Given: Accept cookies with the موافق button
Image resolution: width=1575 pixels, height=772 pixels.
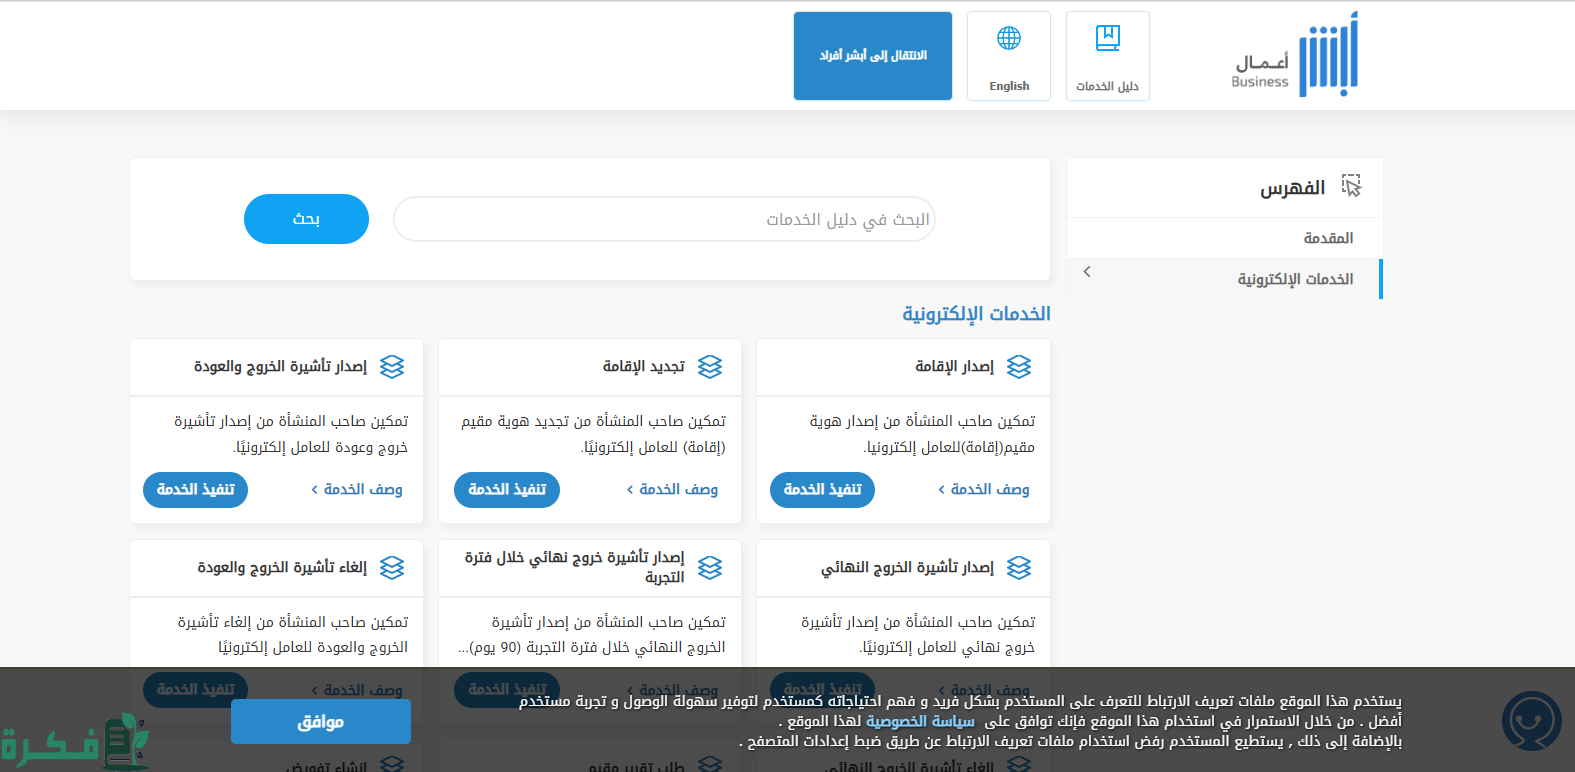Looking at the screenshot, I should point(320,721).
